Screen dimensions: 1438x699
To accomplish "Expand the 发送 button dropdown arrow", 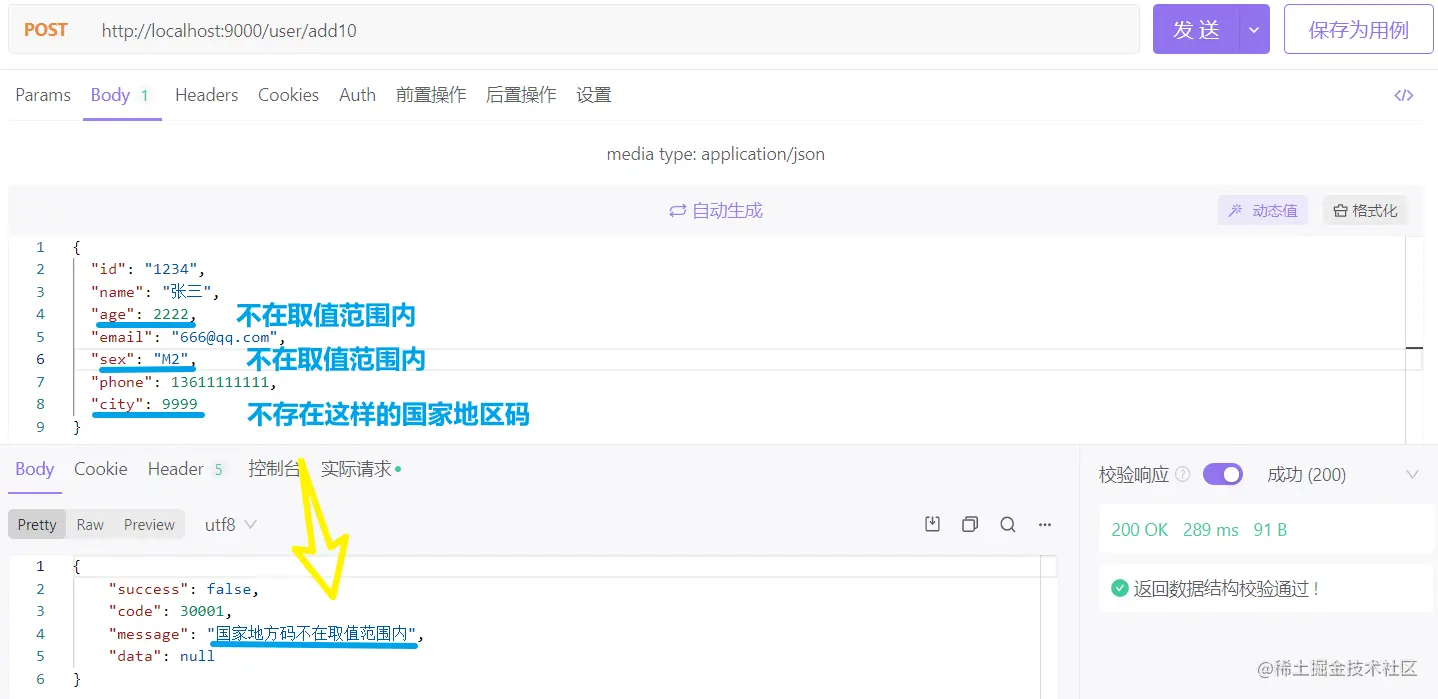I will click(x=1254, y=30).
